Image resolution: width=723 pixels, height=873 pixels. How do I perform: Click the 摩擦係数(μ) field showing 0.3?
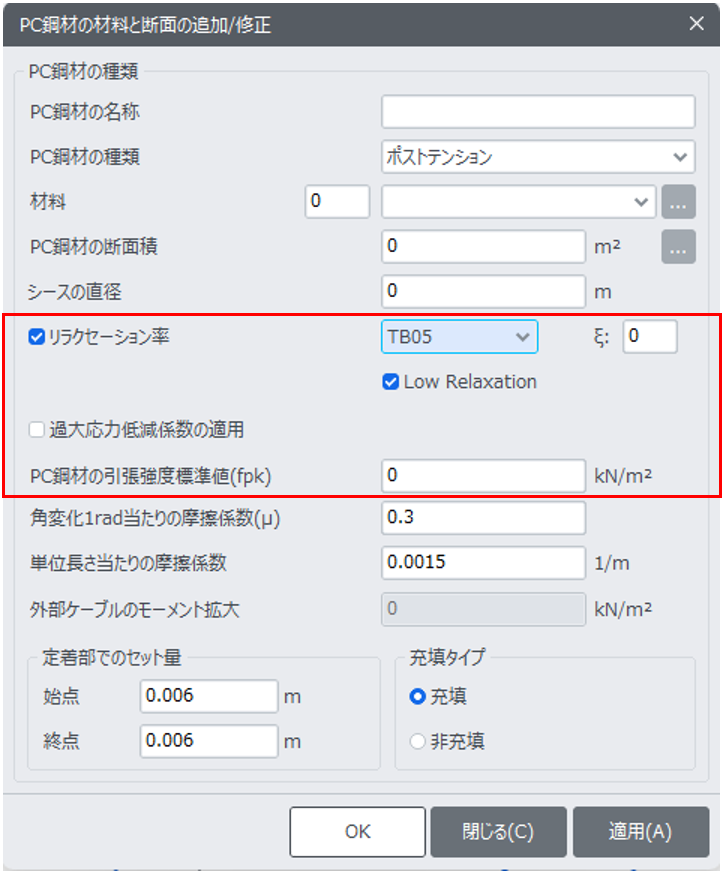pos(483,518)
